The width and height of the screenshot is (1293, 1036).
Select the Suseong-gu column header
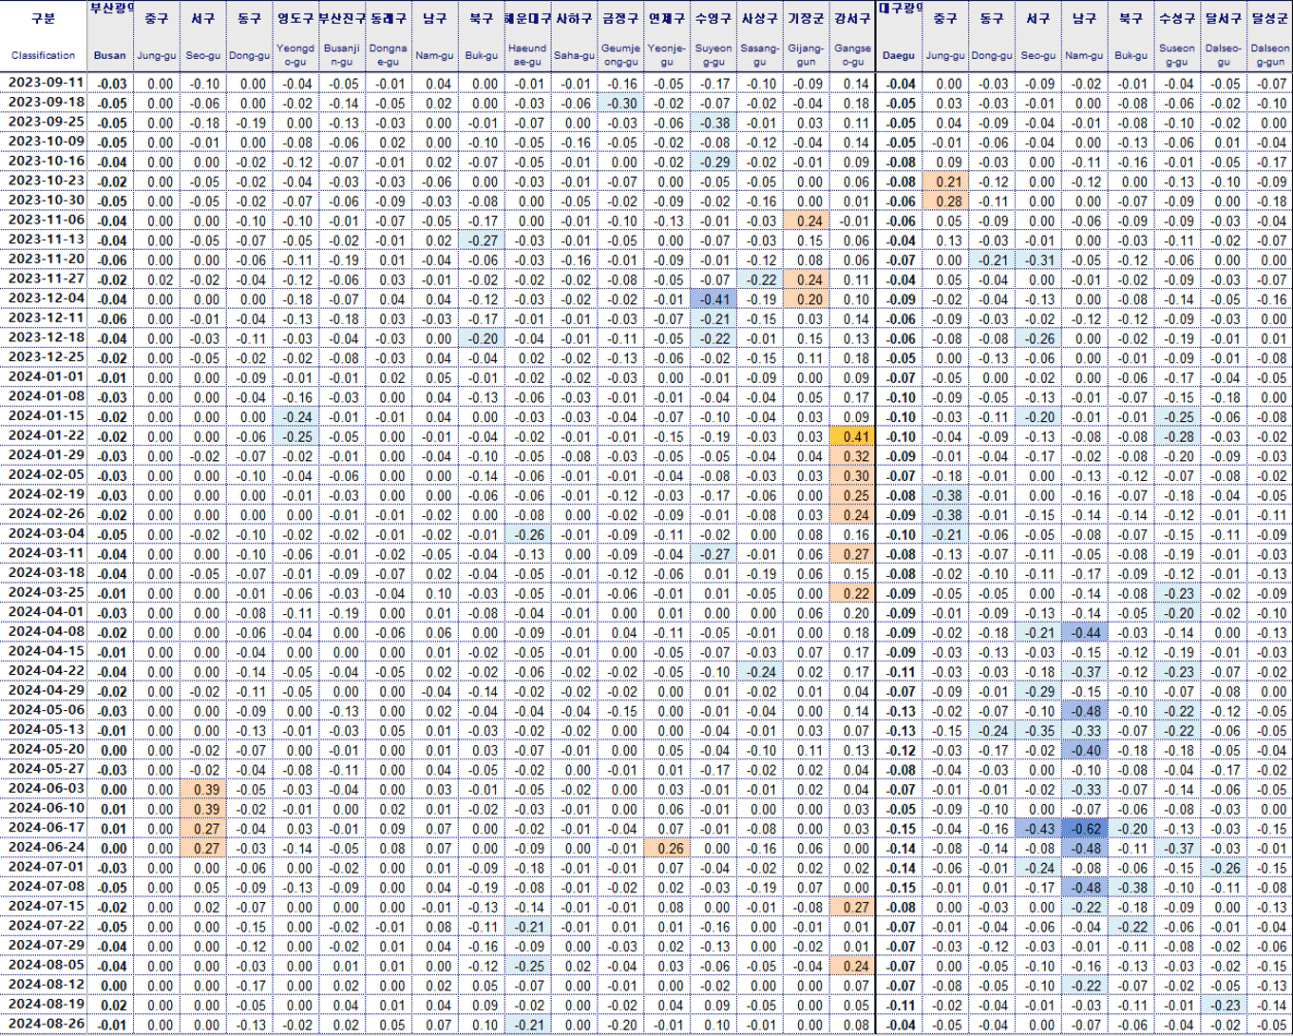[x=1176, y=55]
